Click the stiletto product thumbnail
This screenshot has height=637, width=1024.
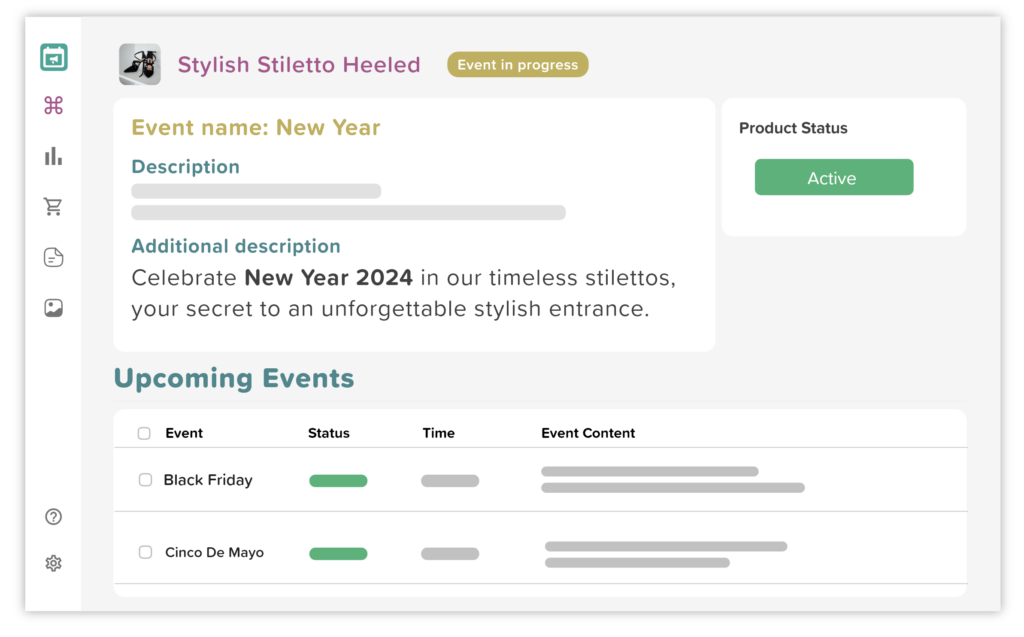tap(140, 64)
